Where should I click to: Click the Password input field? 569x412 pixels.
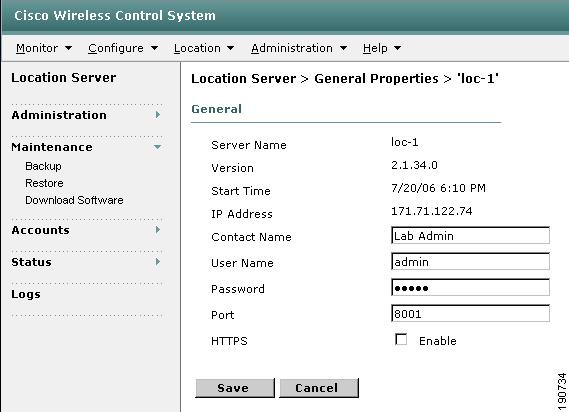[470, 288]
